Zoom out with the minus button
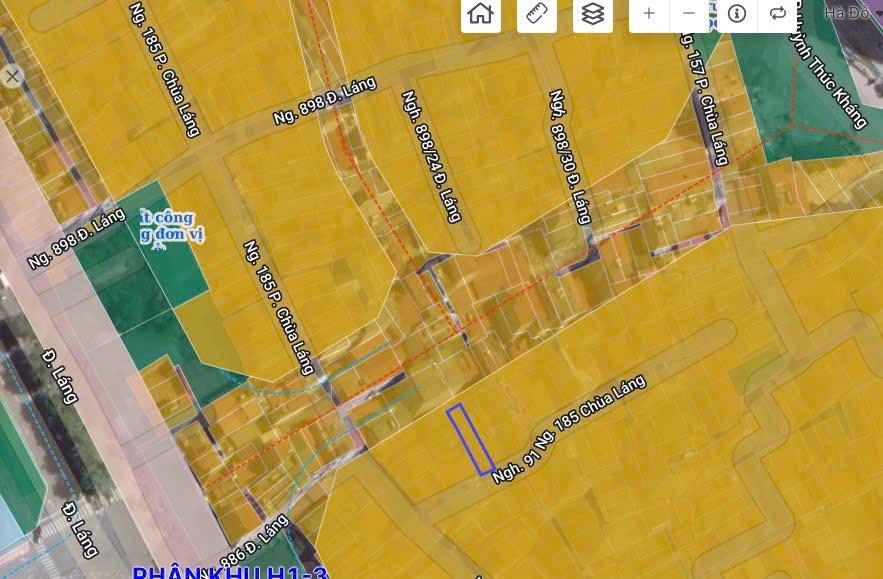Screen dimensions: 883x579 pos(689,14)
